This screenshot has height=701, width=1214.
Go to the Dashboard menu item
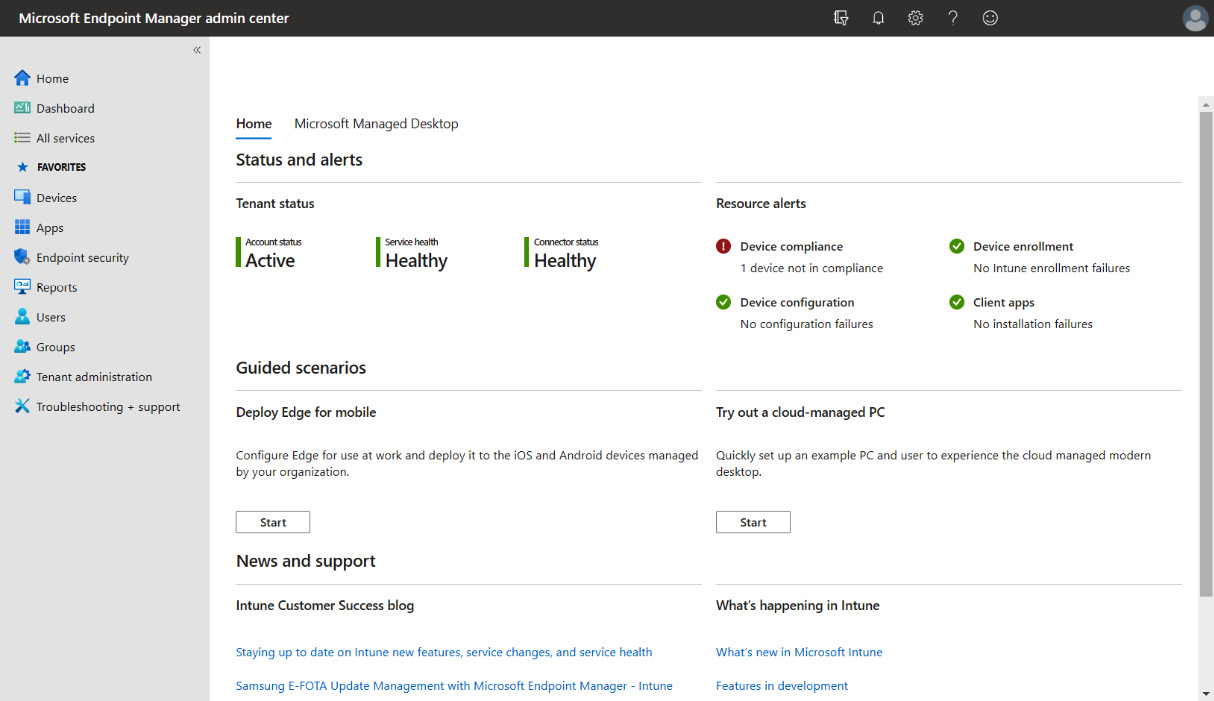pyautogui.click(x=65, y=108)
